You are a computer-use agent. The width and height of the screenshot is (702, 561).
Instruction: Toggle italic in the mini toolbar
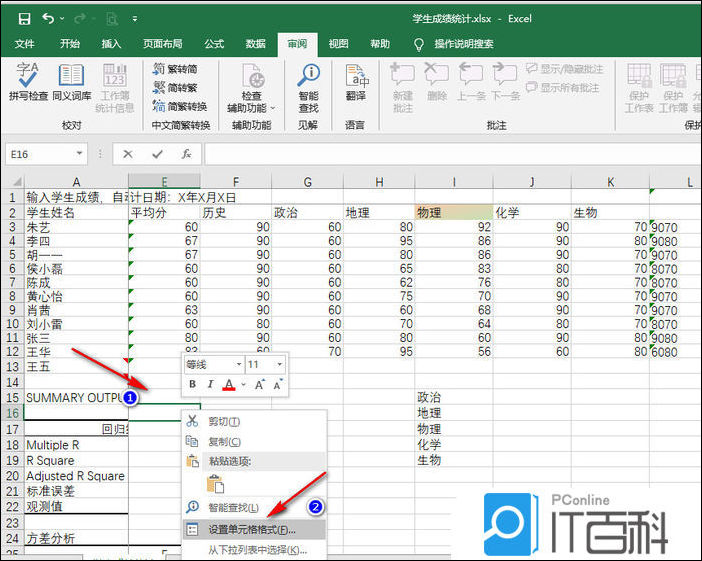[210, 385]
